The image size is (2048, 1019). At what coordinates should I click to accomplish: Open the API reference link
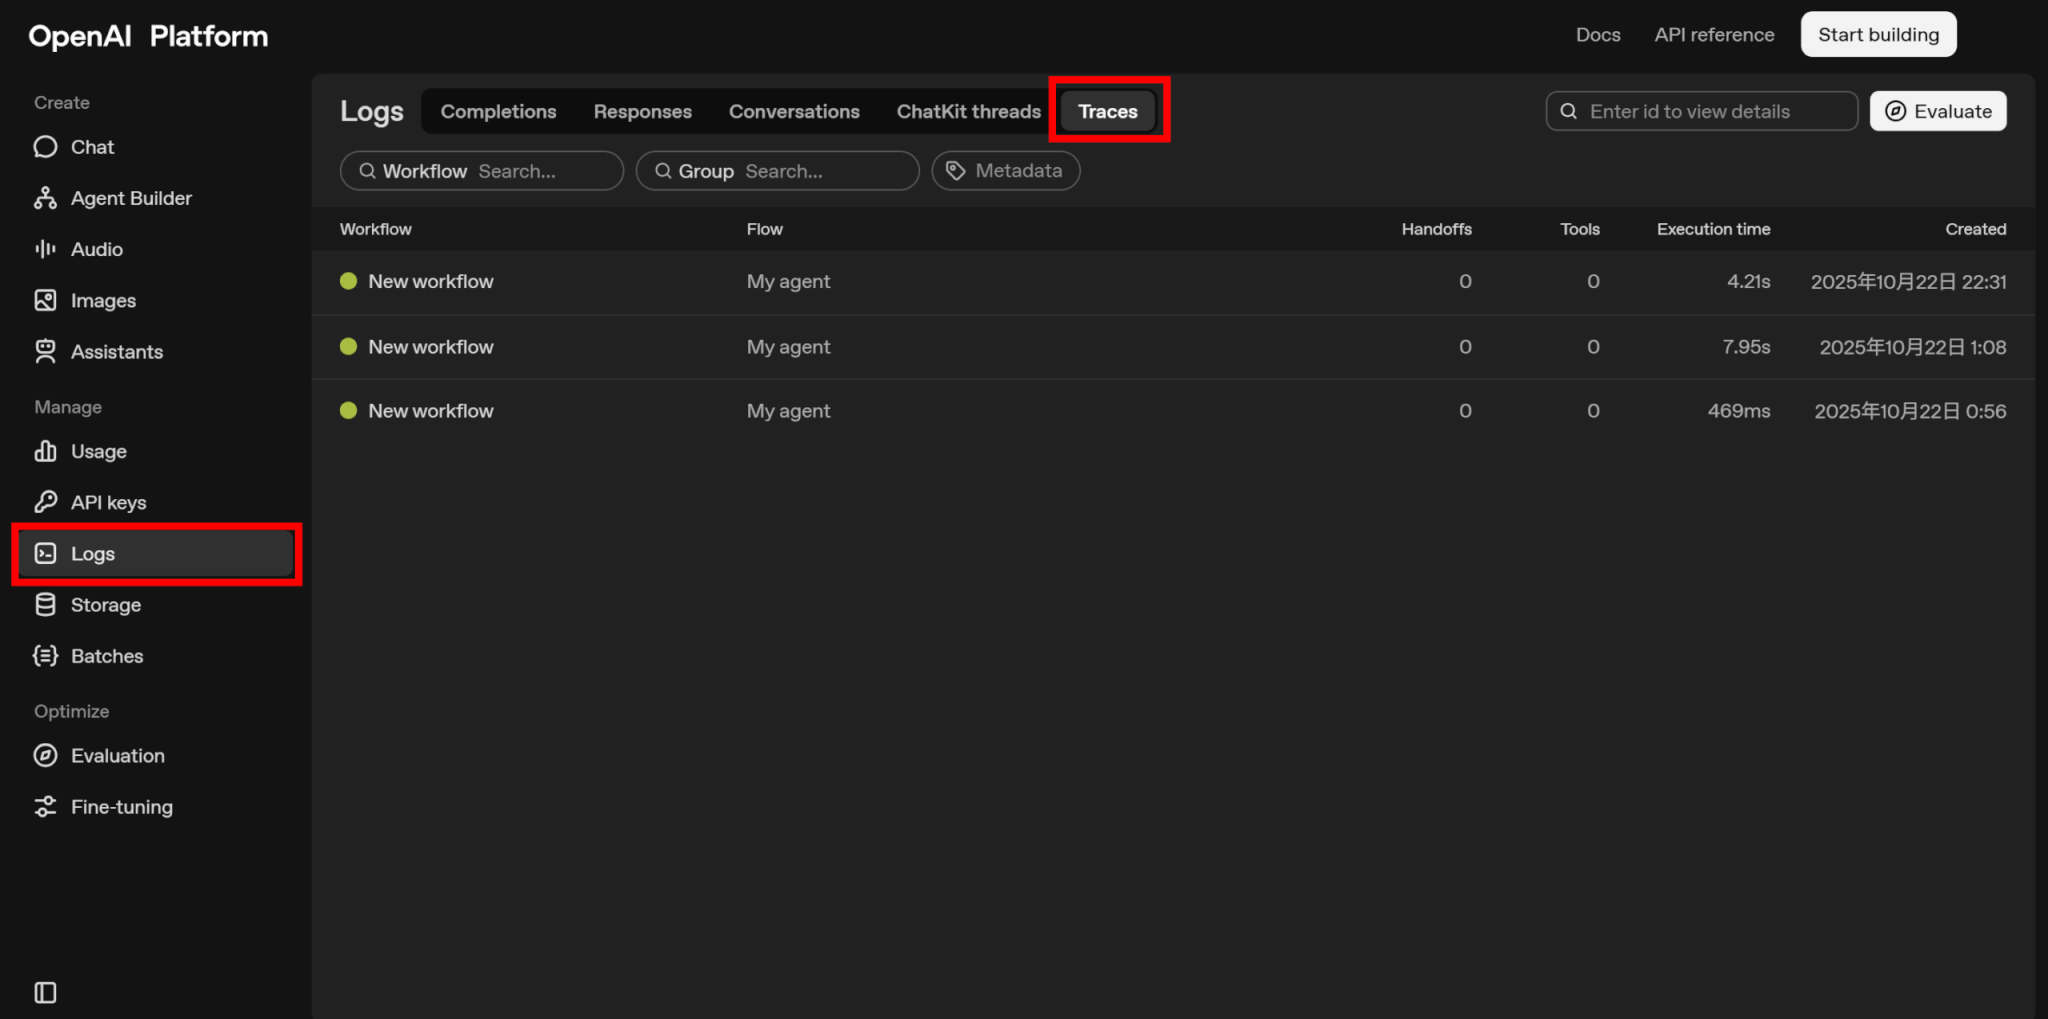tap(1714, 35)
